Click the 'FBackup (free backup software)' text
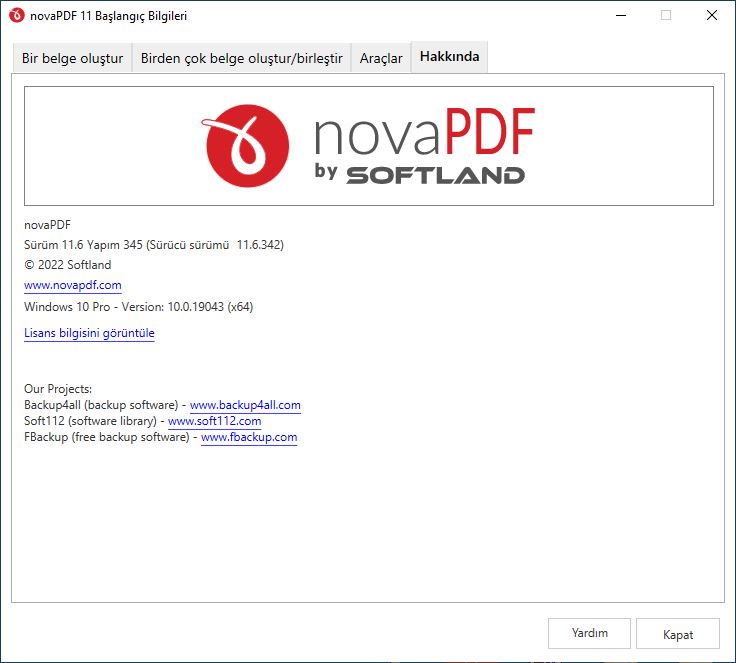Screen dimensions: 736x663 tap(107, 437)
